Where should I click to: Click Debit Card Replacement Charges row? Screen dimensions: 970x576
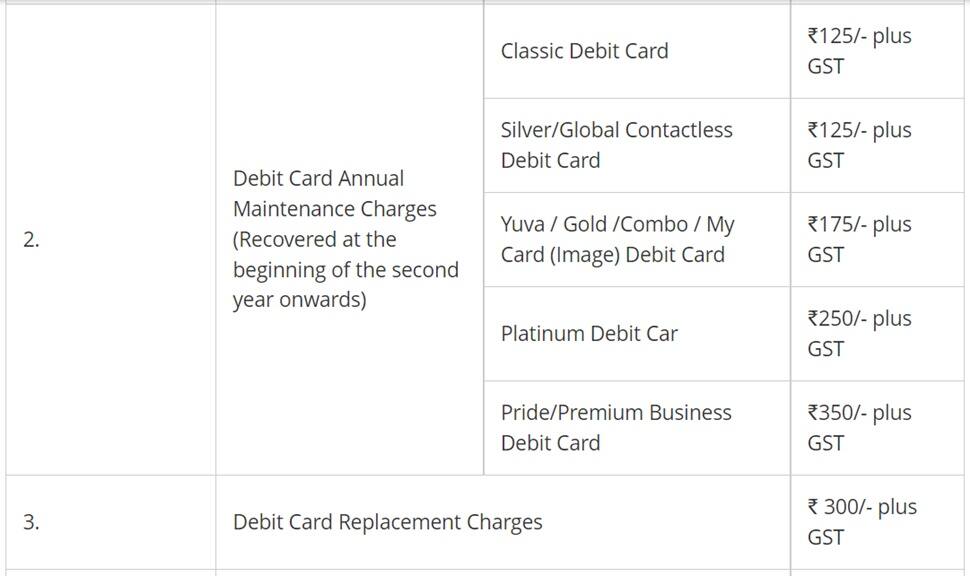[x=484, y=523]
